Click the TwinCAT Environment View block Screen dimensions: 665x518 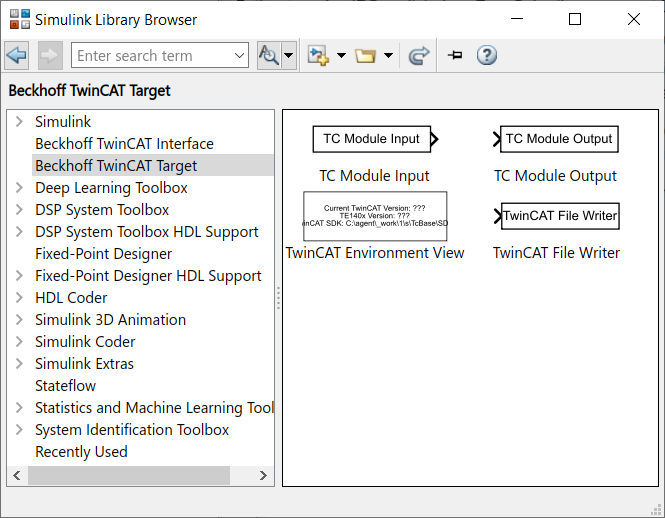(x=375, y=216)
